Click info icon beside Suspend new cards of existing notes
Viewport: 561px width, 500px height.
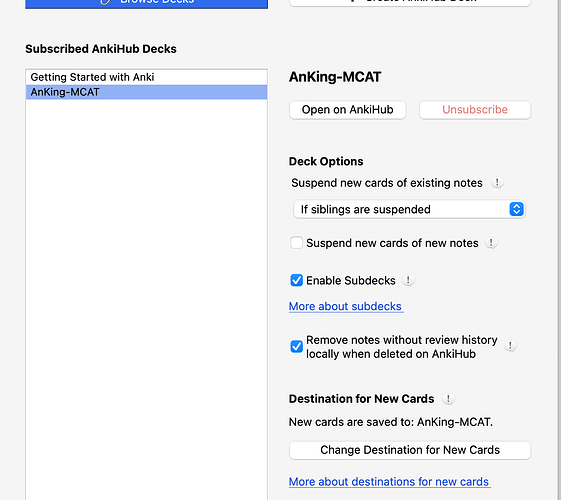pyautogui.click(x=497, y=183)
